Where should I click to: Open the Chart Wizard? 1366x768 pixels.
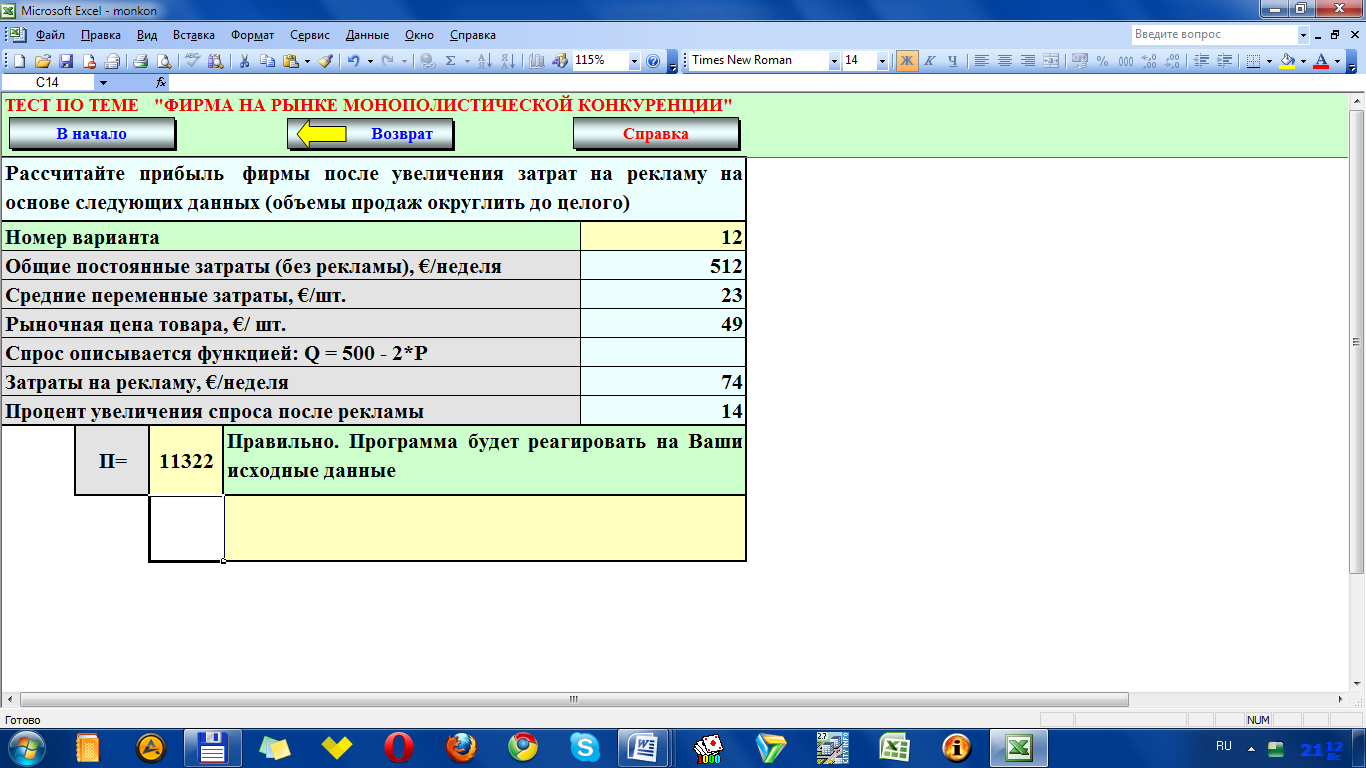pos(537,61)
